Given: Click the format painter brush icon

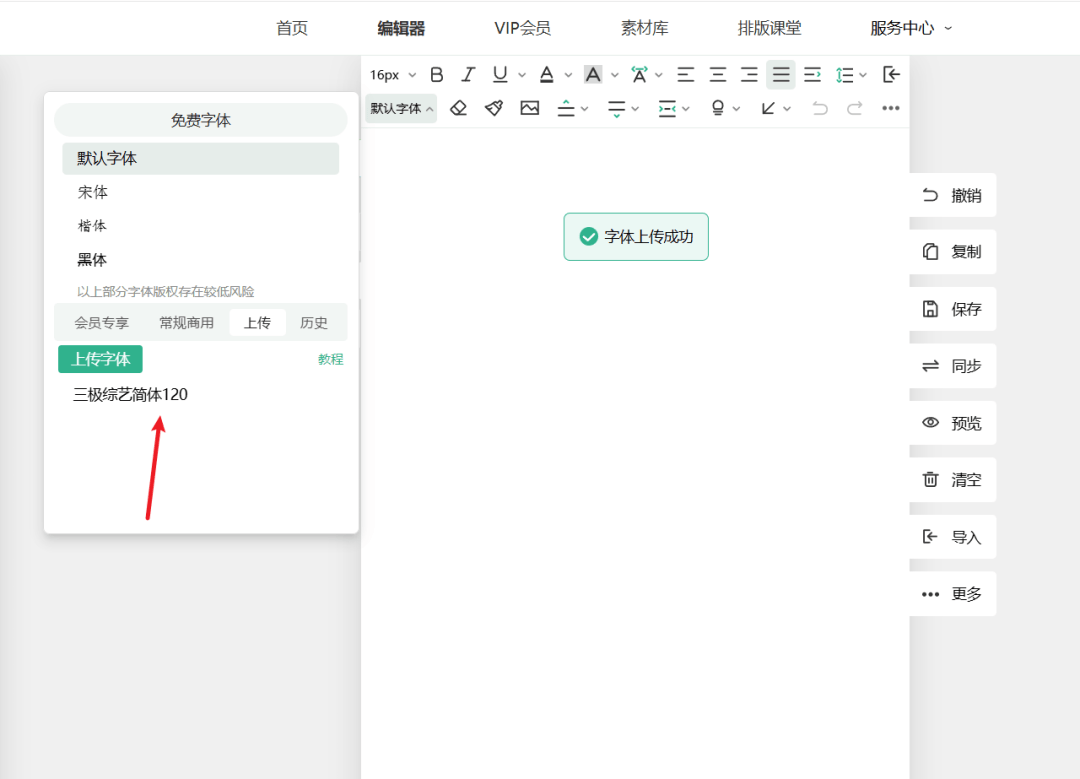Looking at the screenshot, I should pos(494,108).
